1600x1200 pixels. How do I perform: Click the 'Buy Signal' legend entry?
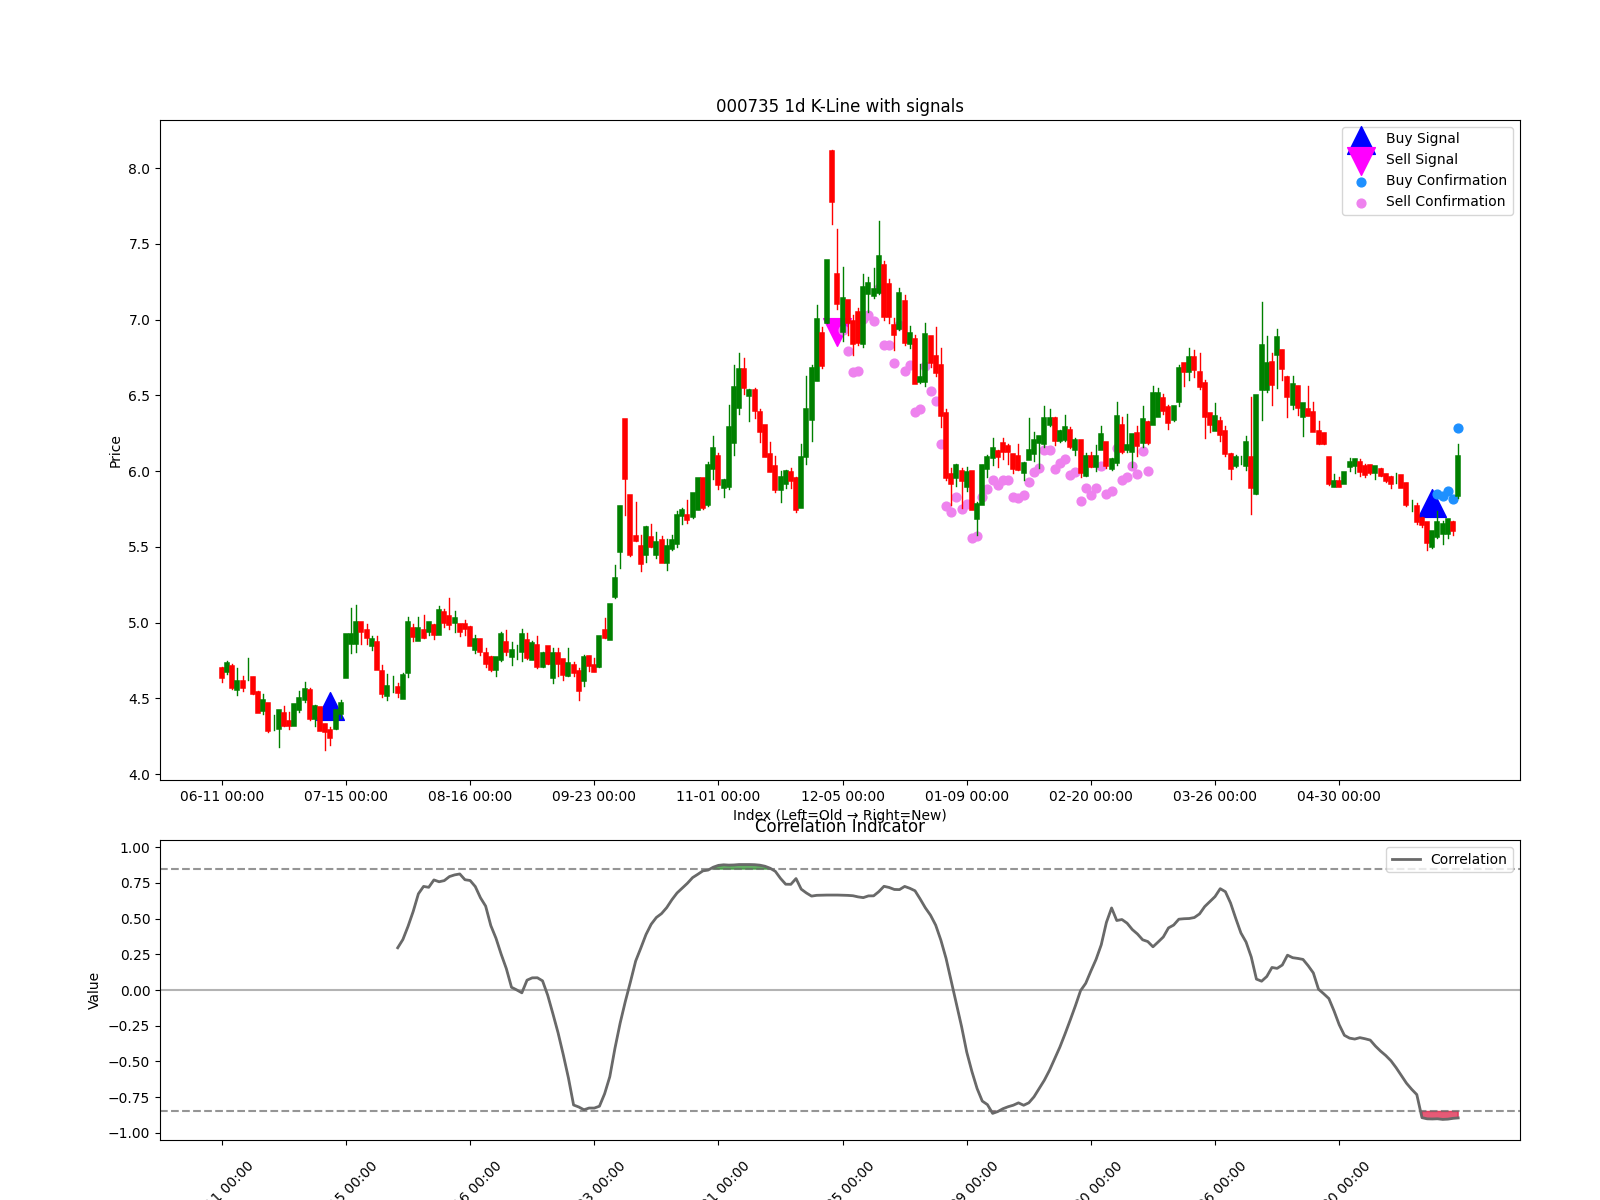[1422, 138]
